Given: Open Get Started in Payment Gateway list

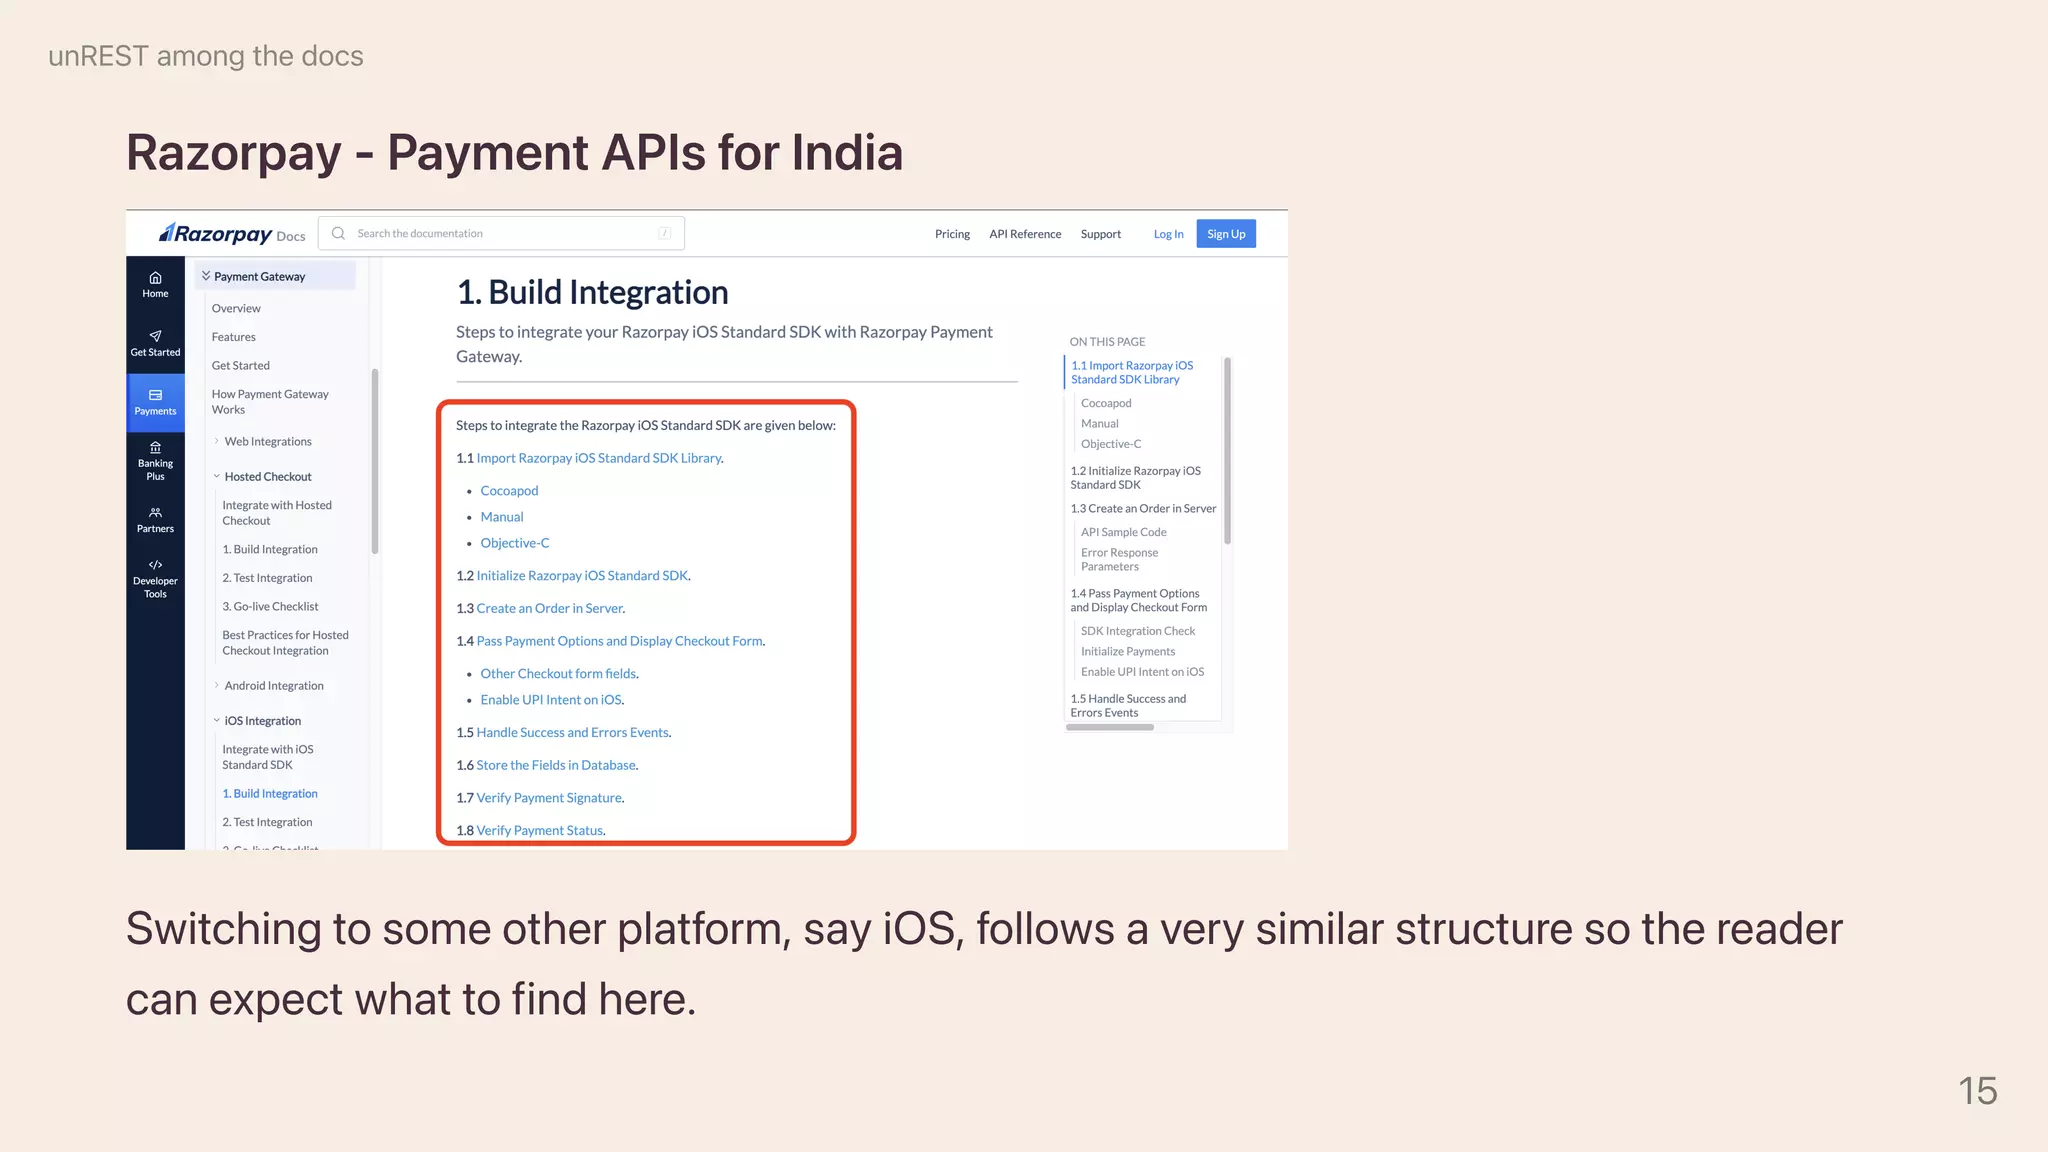Looking at the screenshot, I should pos(240,365).
